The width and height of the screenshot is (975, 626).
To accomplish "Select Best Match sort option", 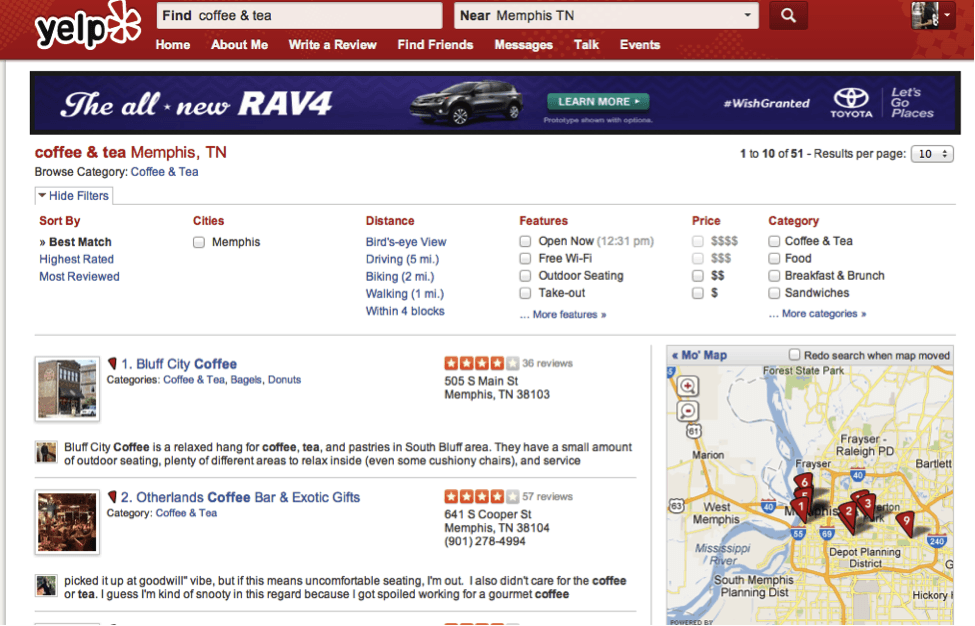I will click(x=80, y=242).
